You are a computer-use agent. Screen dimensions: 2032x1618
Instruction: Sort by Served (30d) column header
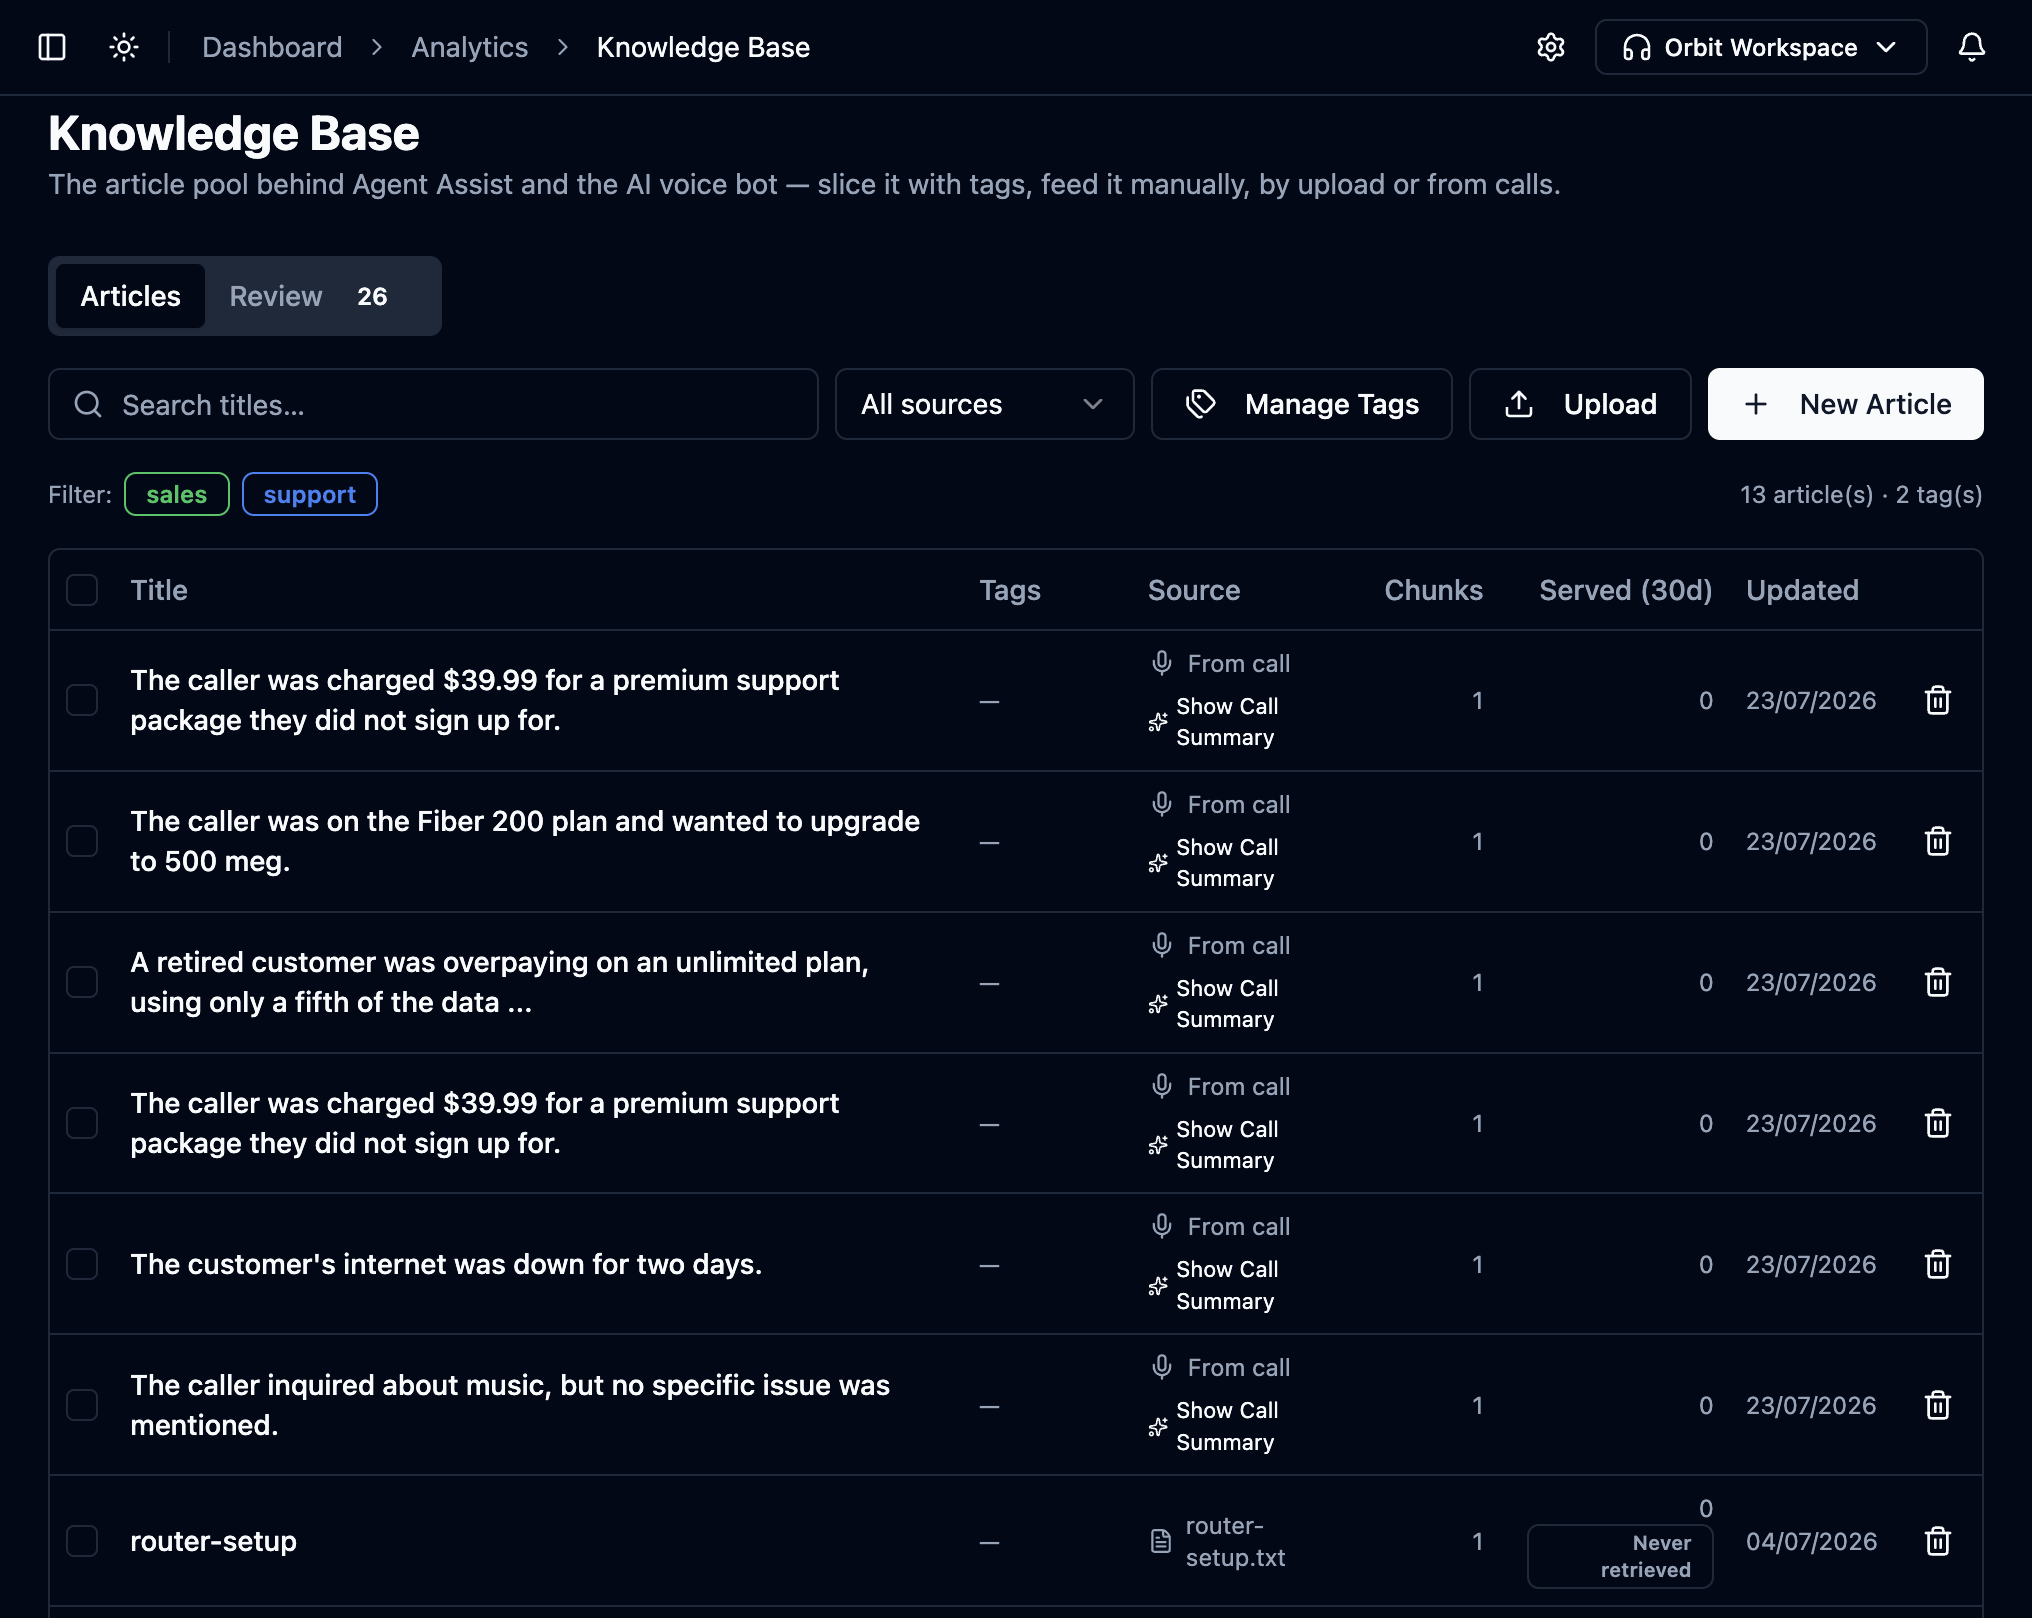pos(1626,590)
